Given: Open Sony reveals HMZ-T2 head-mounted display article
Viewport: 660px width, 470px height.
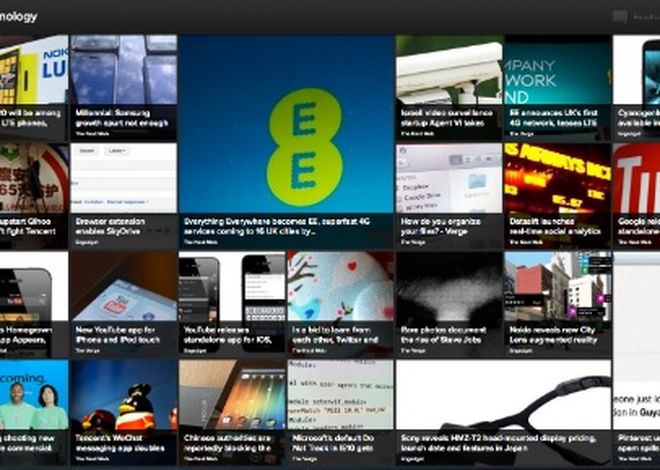Looking at the screenshot, I should coord(503,412).
